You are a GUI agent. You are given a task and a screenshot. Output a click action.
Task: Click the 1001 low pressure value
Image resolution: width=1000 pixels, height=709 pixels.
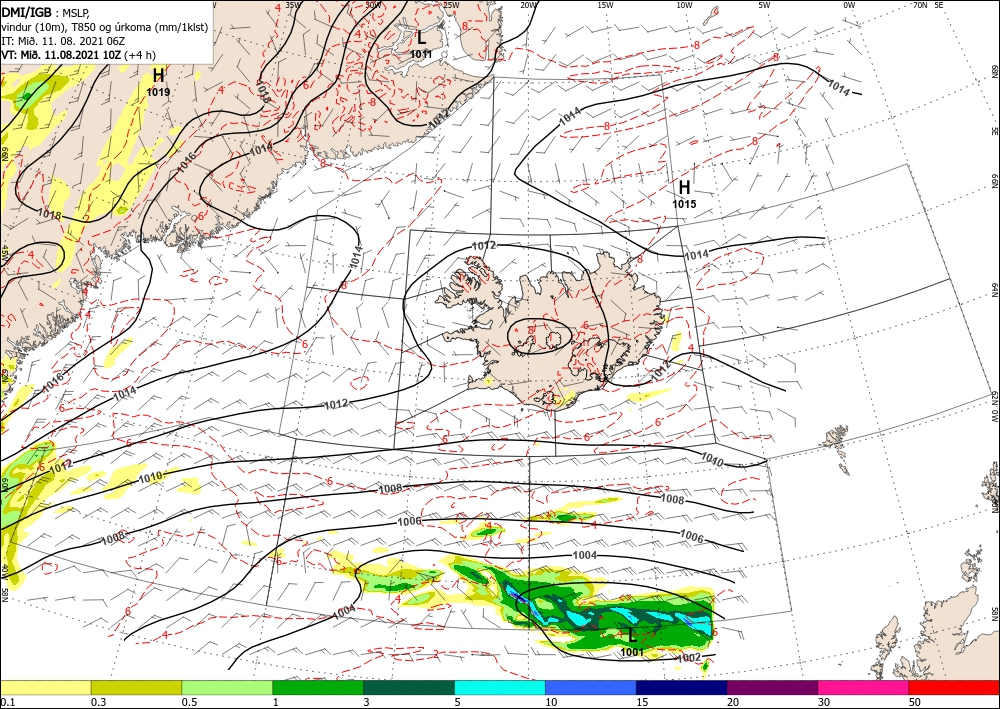(632, 652)
